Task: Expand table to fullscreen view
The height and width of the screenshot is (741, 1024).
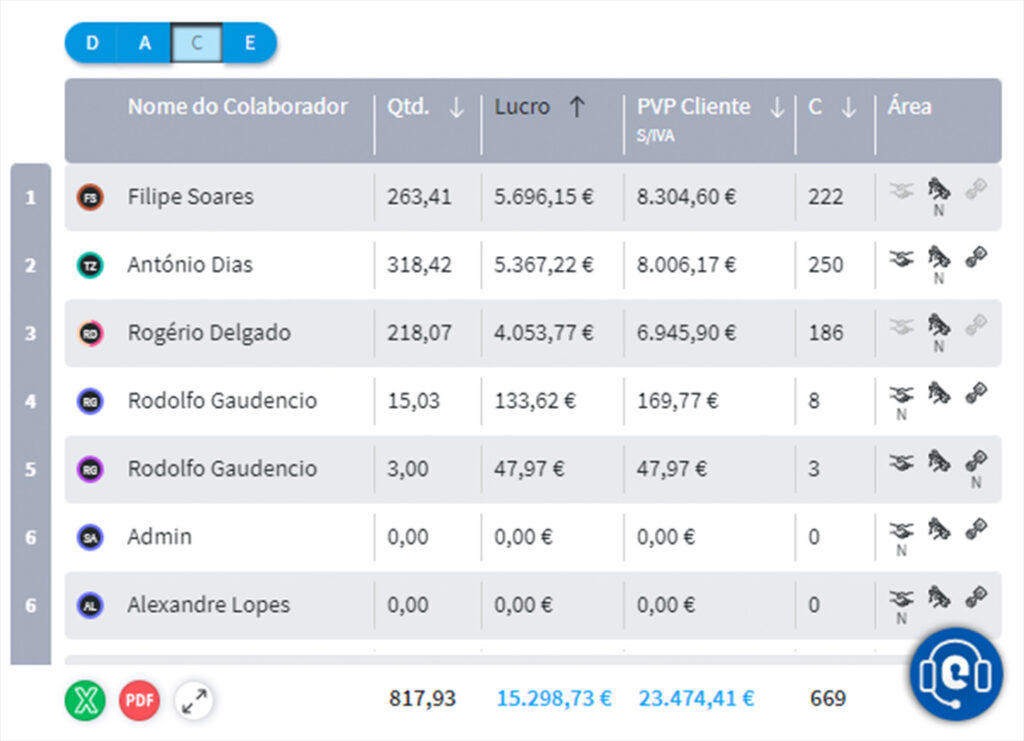Action: pos(194,701)
